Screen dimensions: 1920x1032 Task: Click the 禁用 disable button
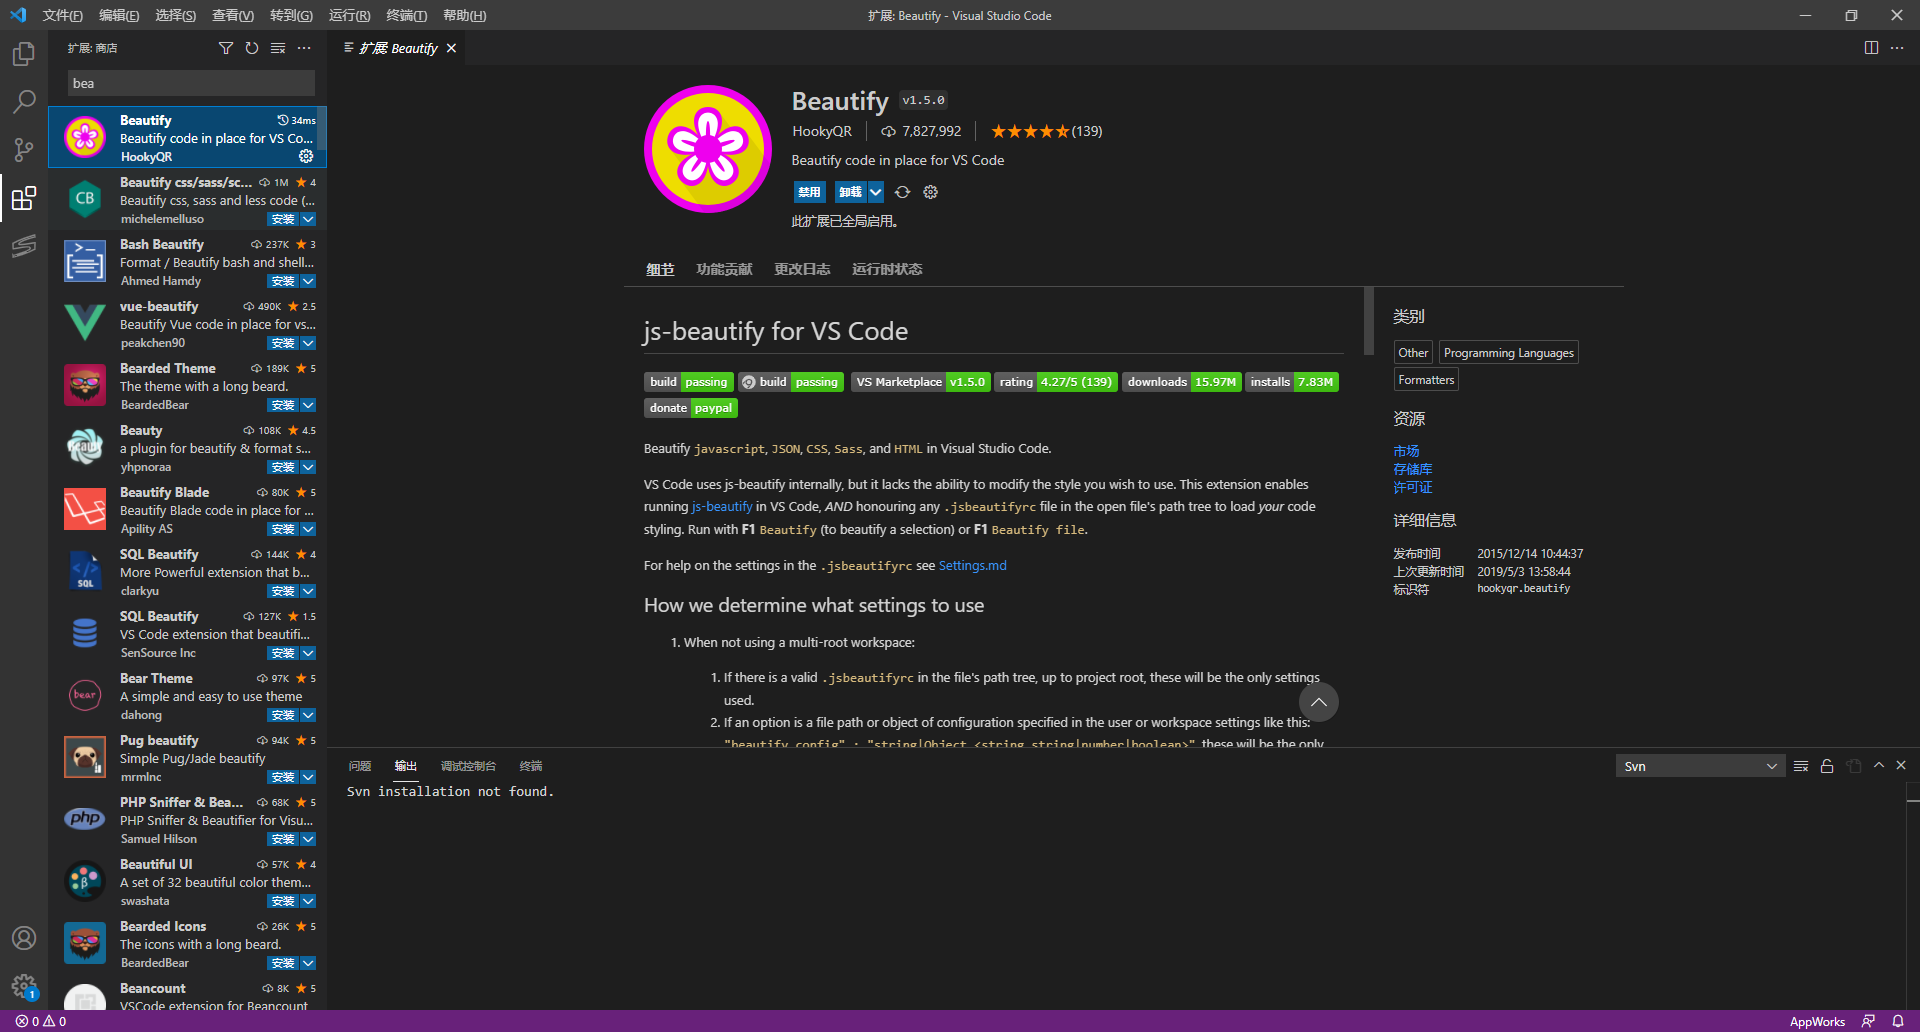[x=809, y=192]
